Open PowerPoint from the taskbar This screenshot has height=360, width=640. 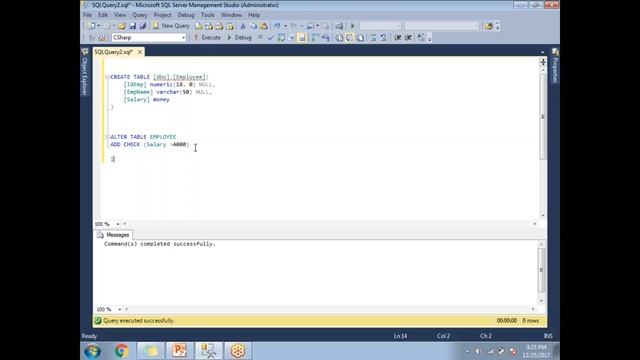coord(179,351)
